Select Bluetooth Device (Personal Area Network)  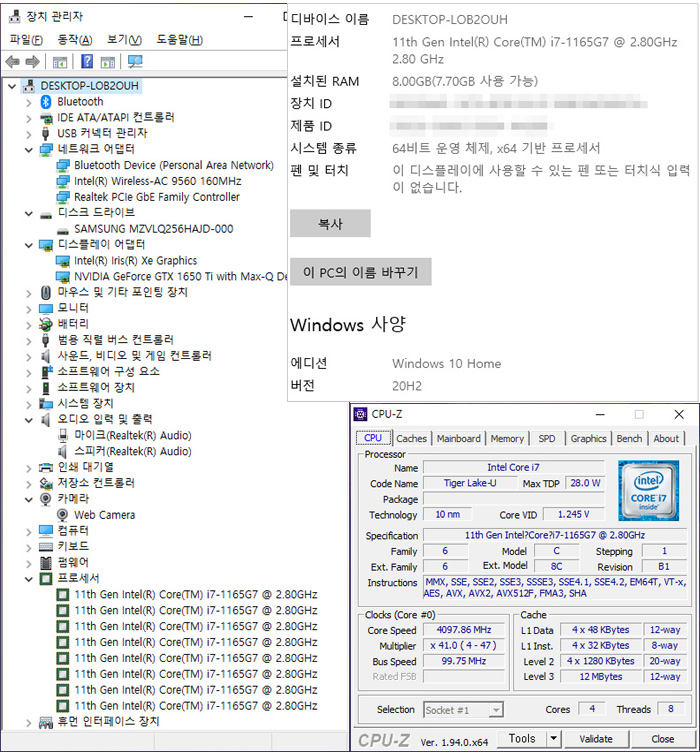pyautogui.click(x=174, y=165)
